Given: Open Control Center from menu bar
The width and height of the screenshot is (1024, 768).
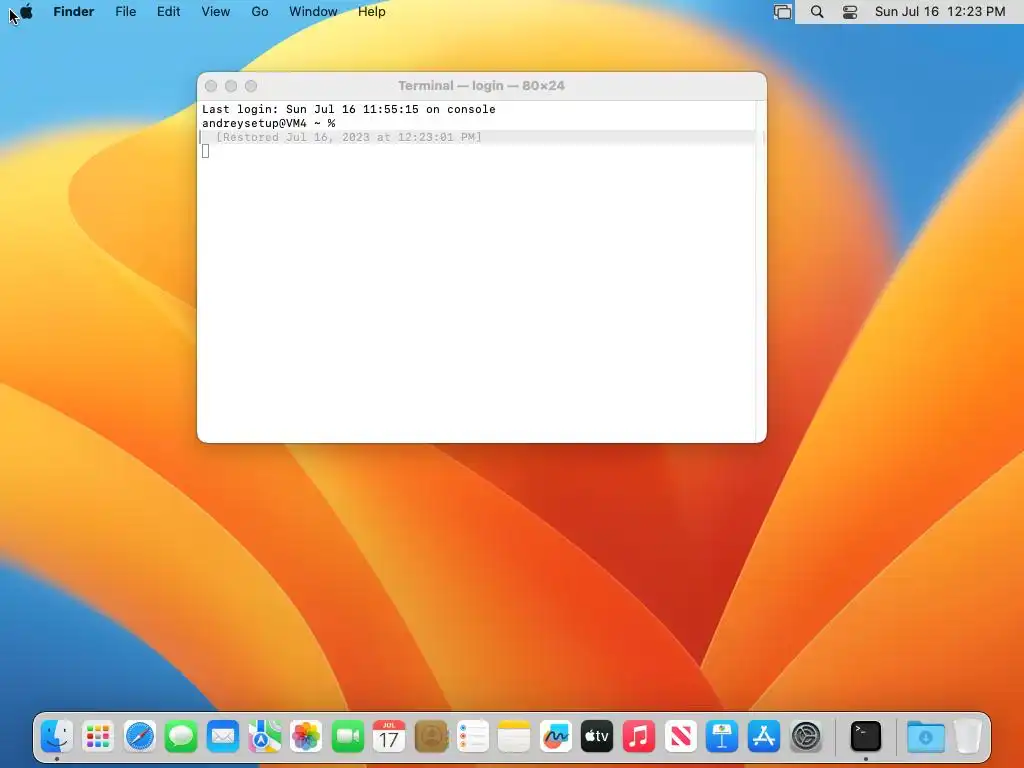Looking at the screenshot, I should [850, 12].
